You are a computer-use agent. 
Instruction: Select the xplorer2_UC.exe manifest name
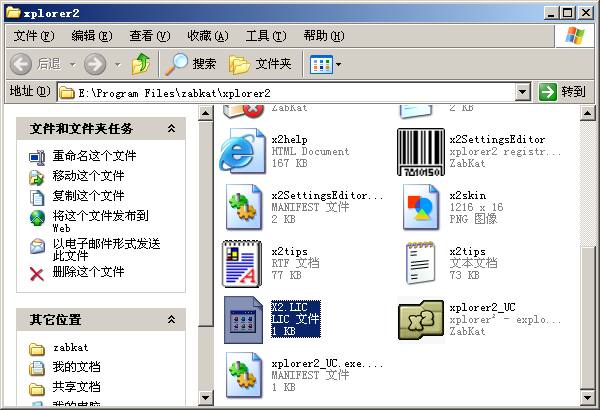pos(327,363)
